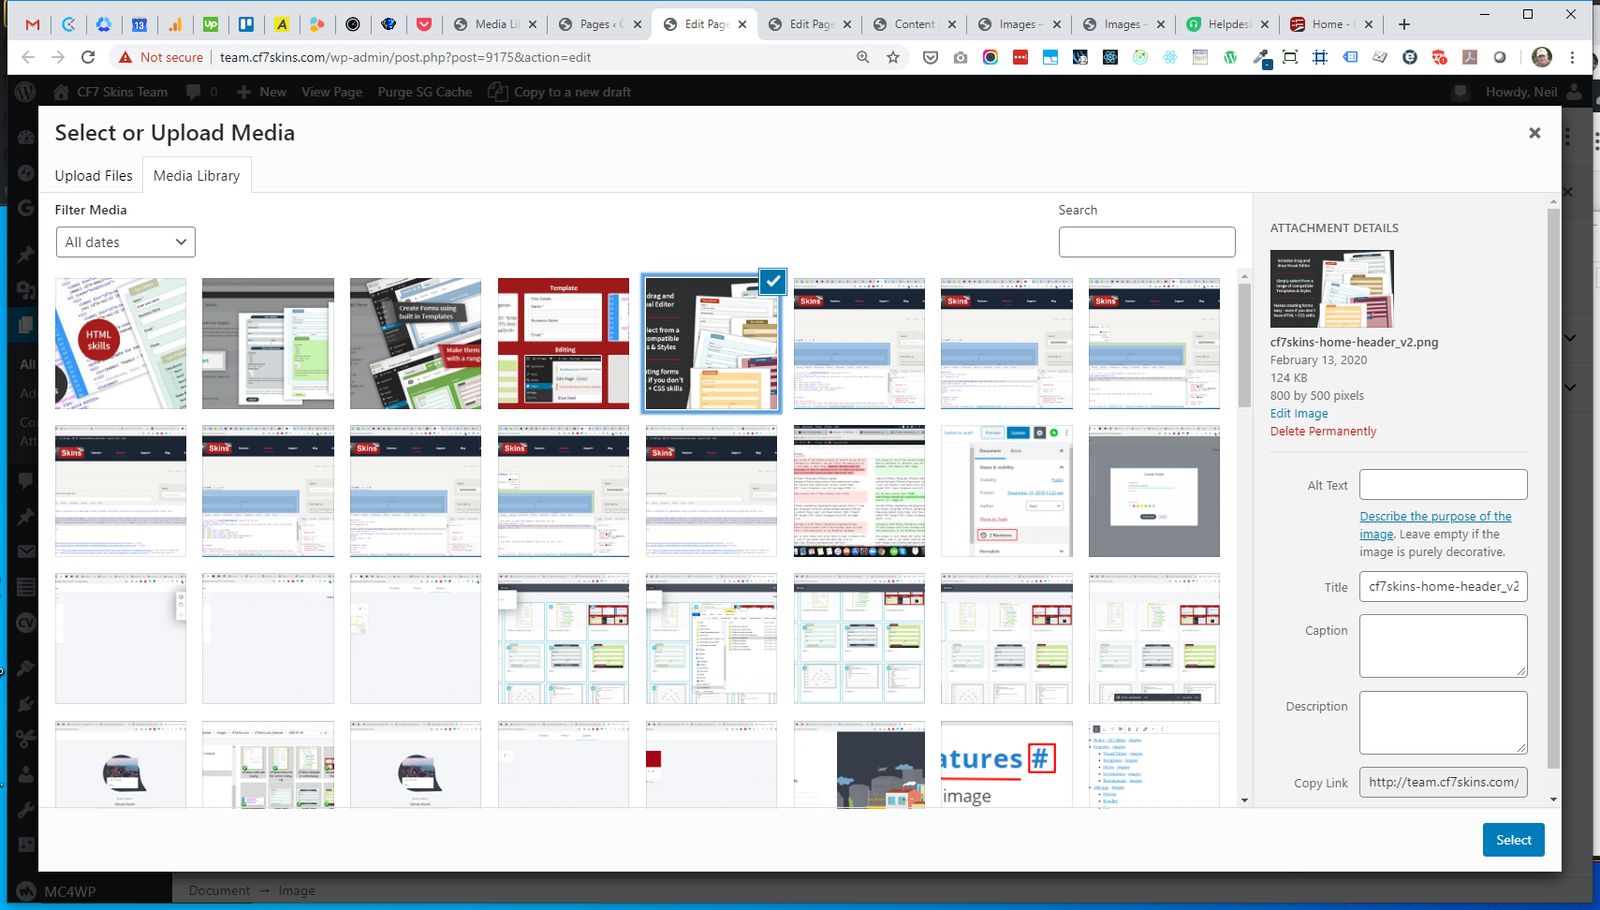This screenshot has height=910, width=1600.
Task: Bookmark the page with star icon
Action: pos(893,57)
